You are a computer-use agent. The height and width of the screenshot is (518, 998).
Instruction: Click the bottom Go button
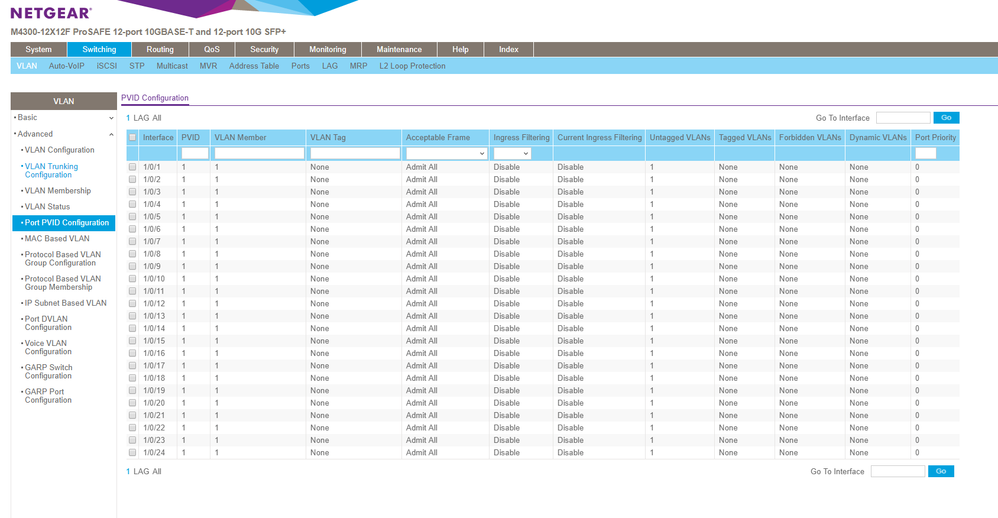click(x=941, y=472)
